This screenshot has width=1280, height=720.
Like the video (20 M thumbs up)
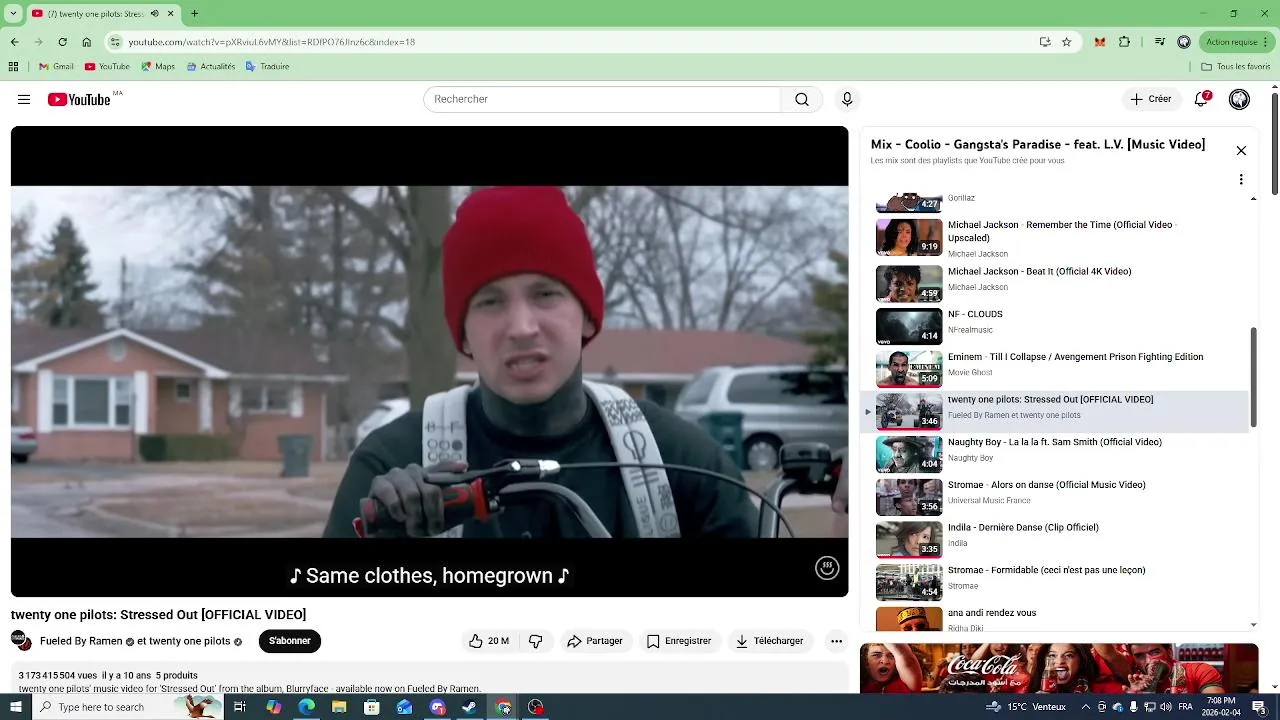(489, 641)
